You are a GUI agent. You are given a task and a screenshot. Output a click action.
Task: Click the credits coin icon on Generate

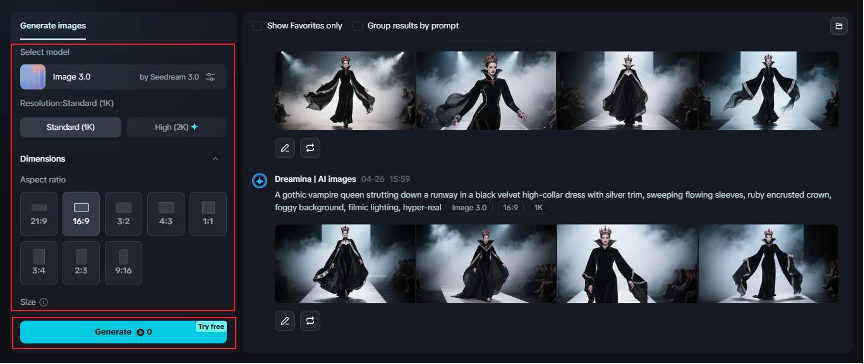[140, 332]
